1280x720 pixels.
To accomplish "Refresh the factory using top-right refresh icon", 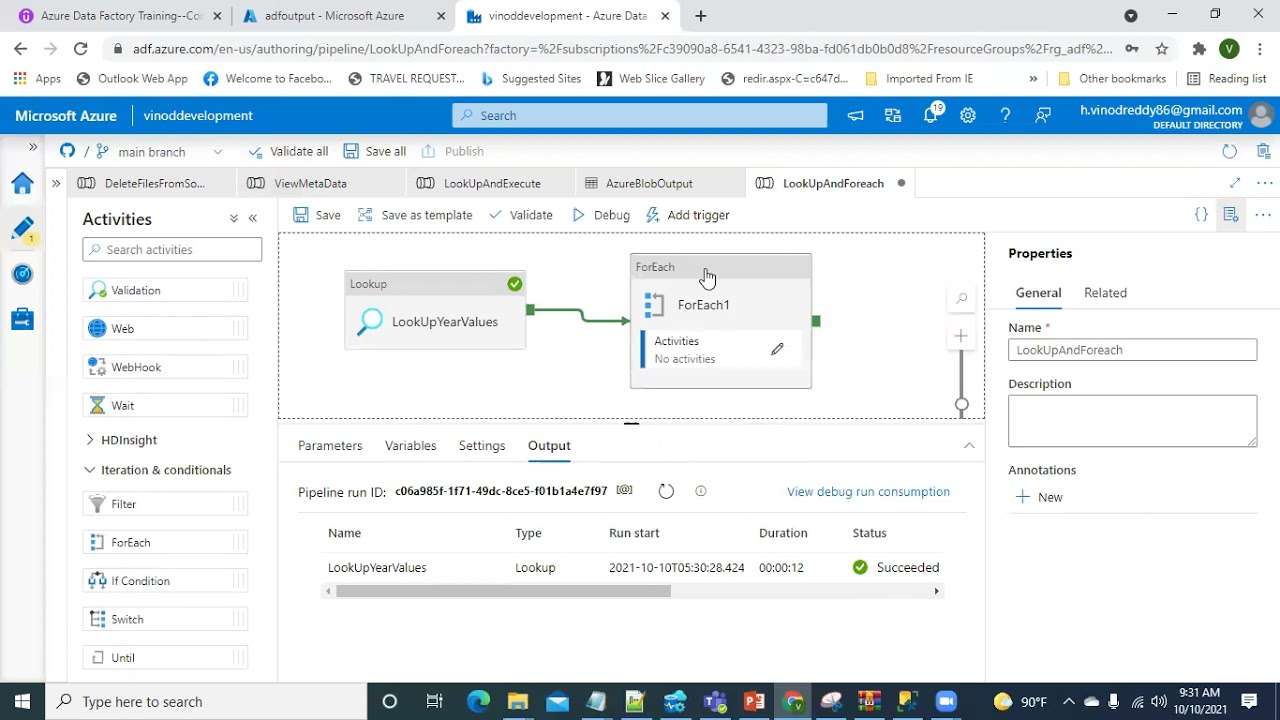I will coord(1229,151).
